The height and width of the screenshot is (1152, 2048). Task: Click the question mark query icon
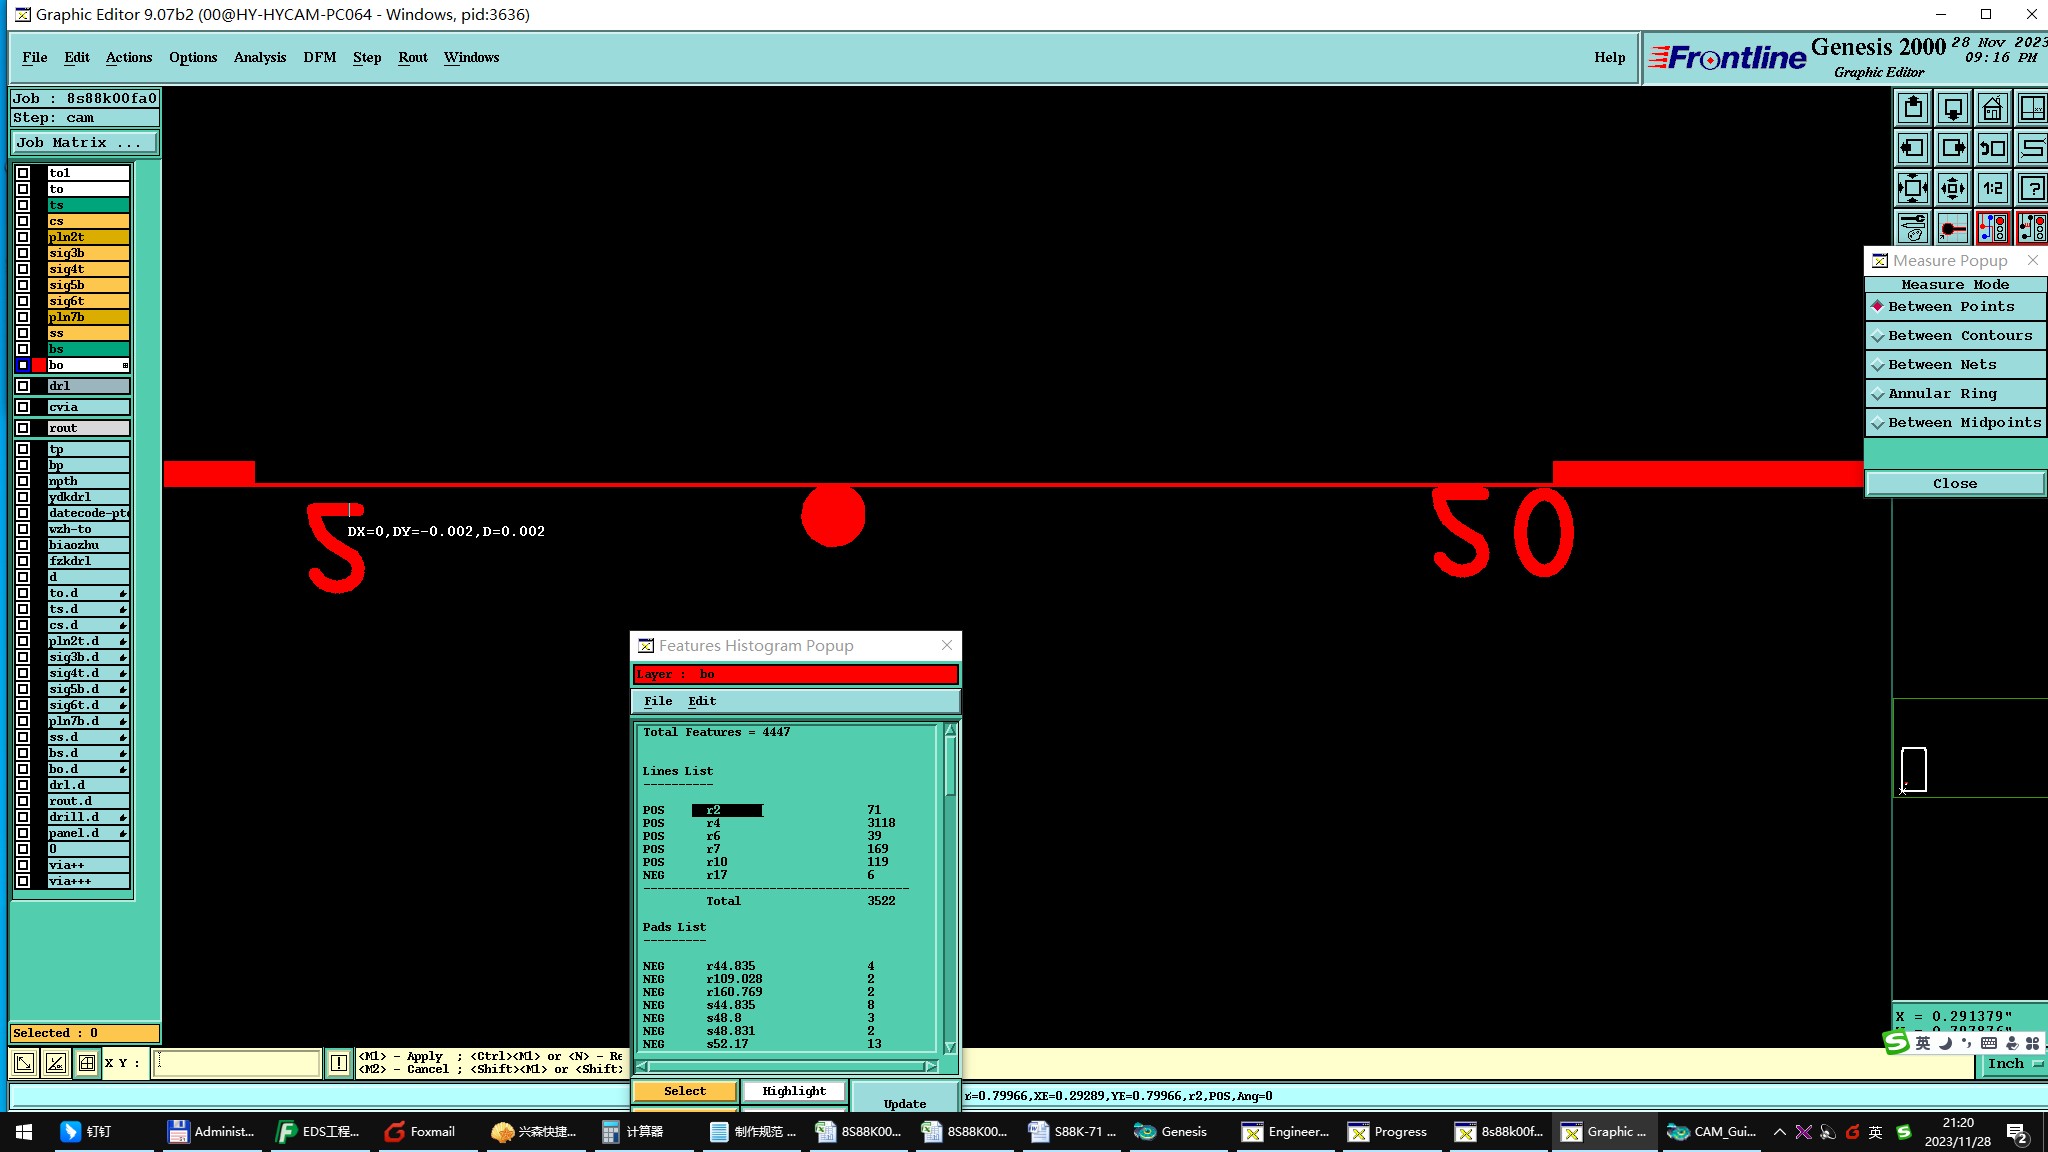click(x=2032, y=188)
